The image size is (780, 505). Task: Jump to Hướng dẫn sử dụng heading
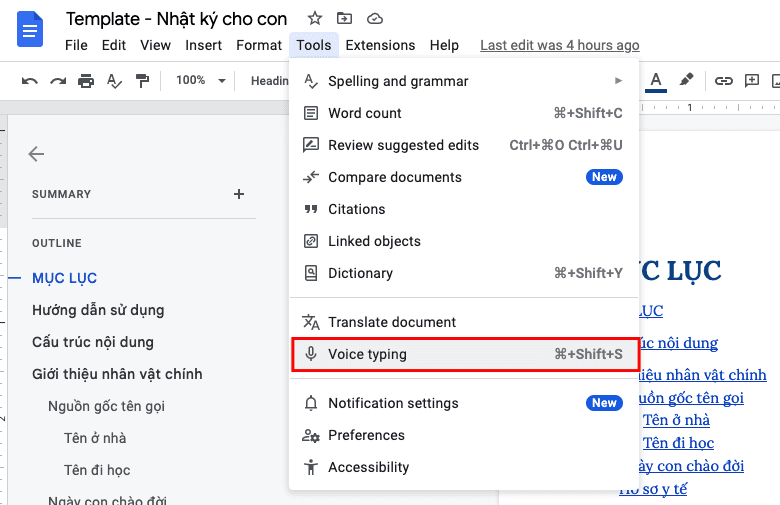pyautogui.click(x=98, y=310)
